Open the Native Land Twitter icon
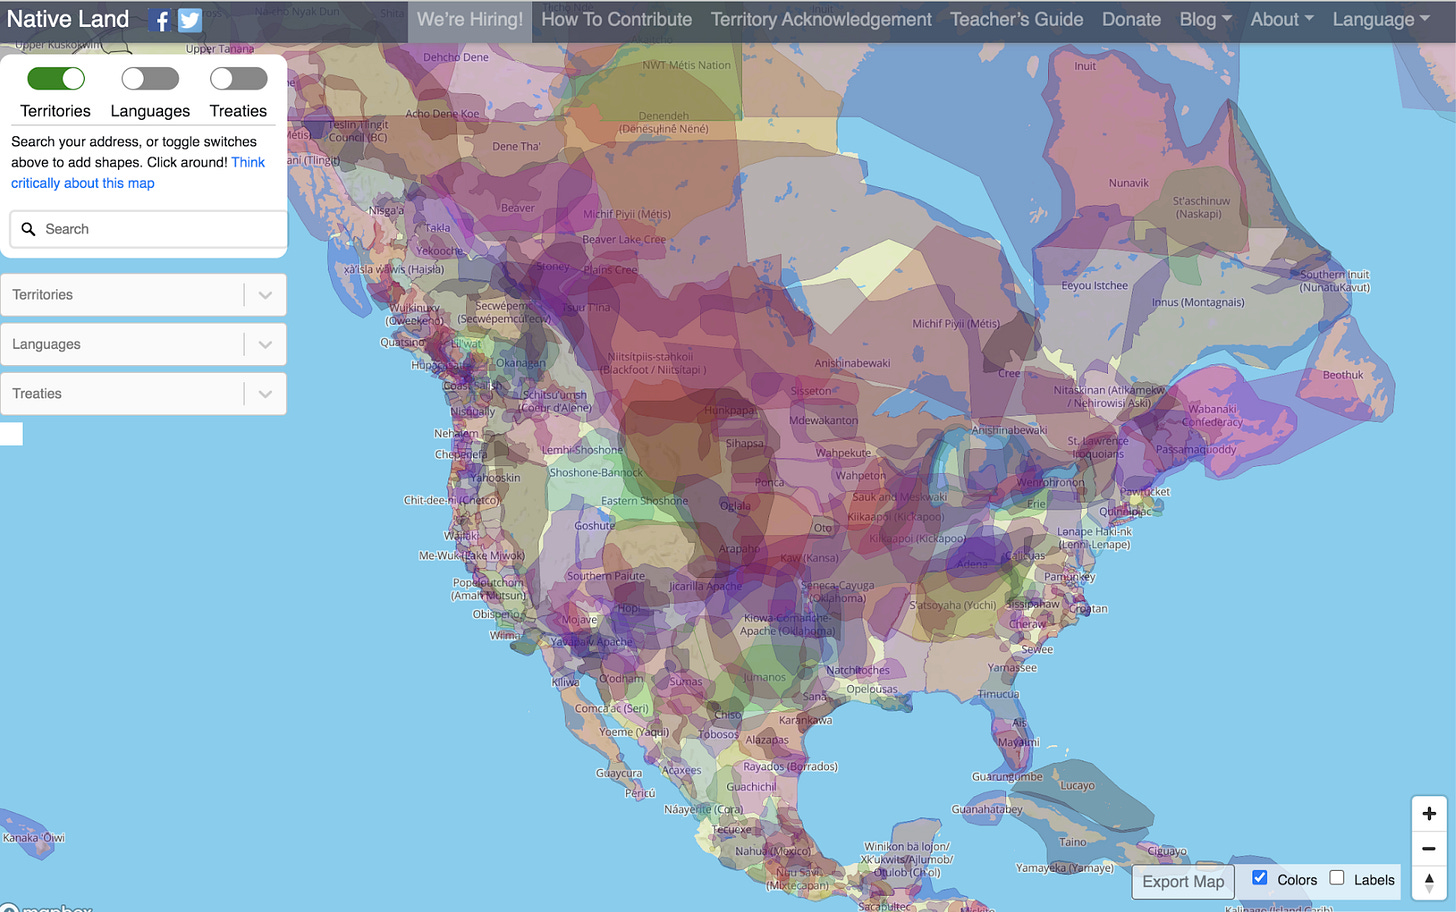The height and width of the screenshot is (912, 1456). [190, 20]
